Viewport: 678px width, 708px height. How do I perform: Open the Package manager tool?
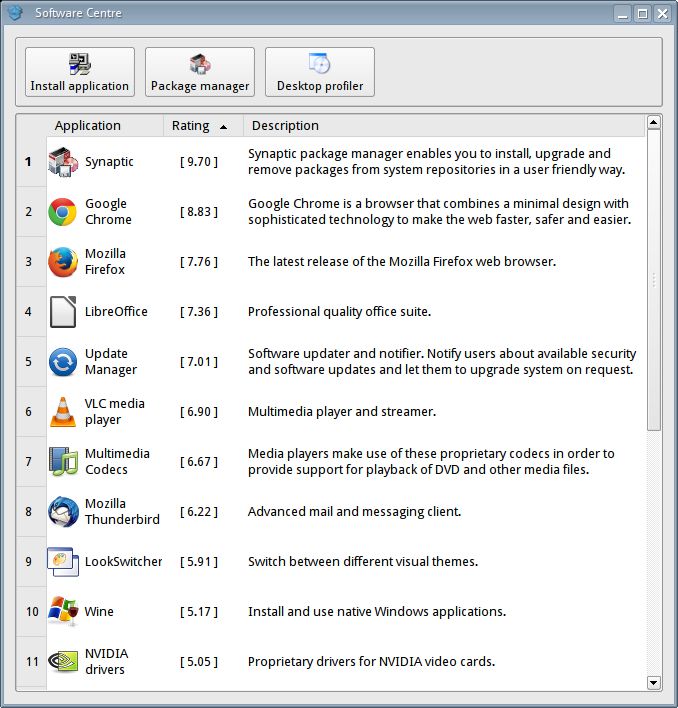(x=200, y=72)
